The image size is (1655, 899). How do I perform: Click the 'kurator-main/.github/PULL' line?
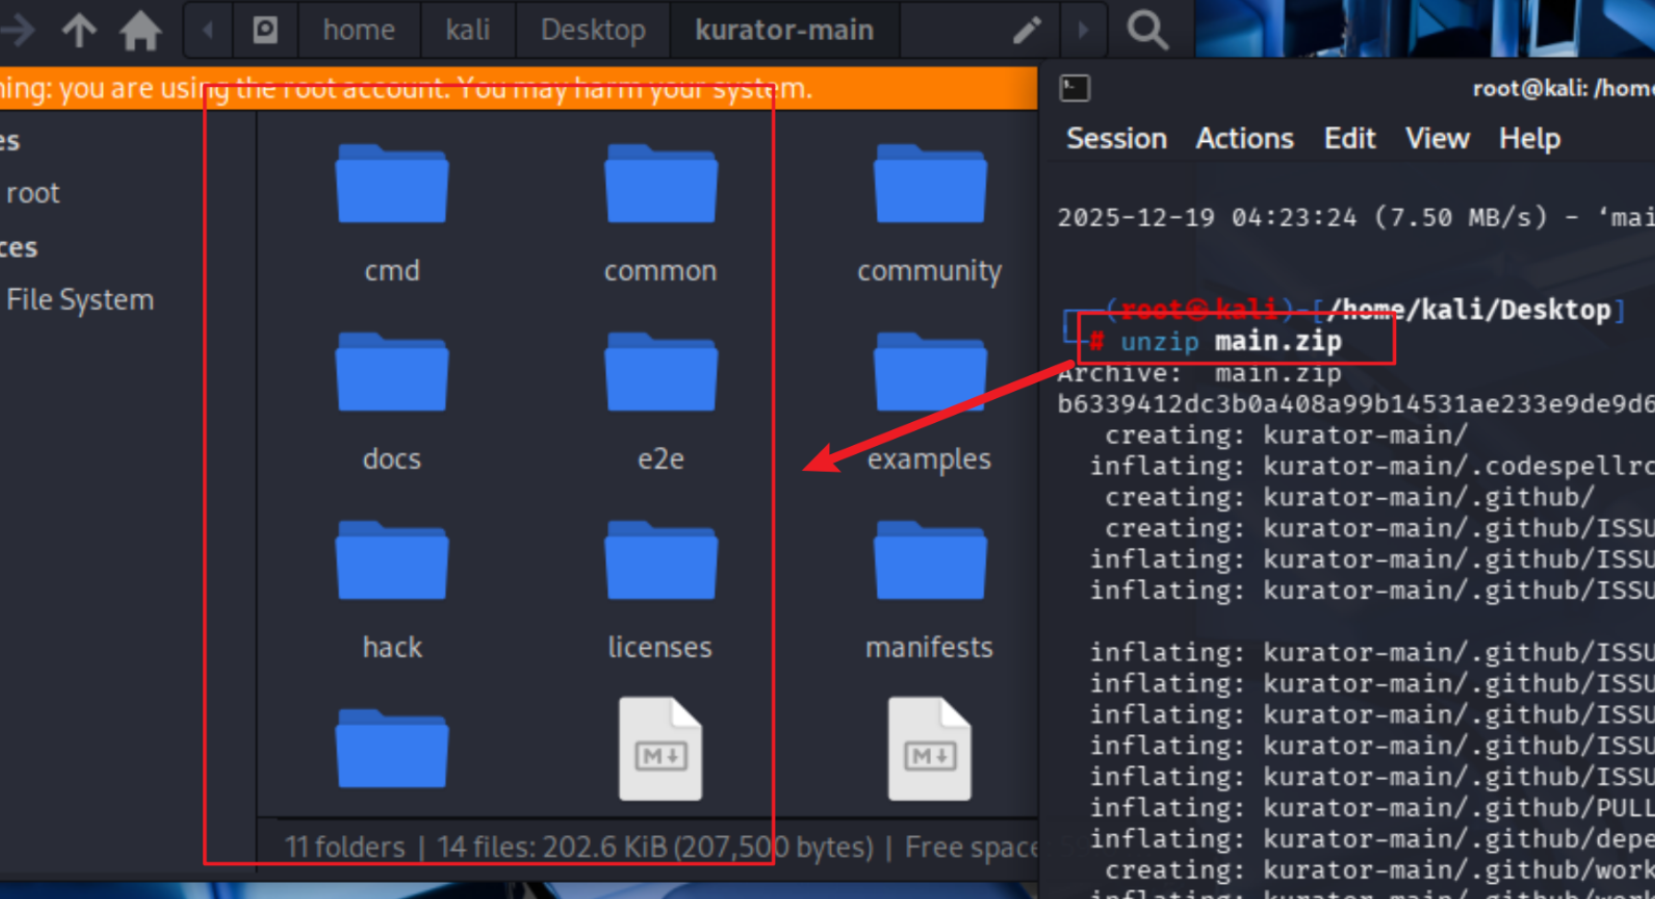point(1371,808)
